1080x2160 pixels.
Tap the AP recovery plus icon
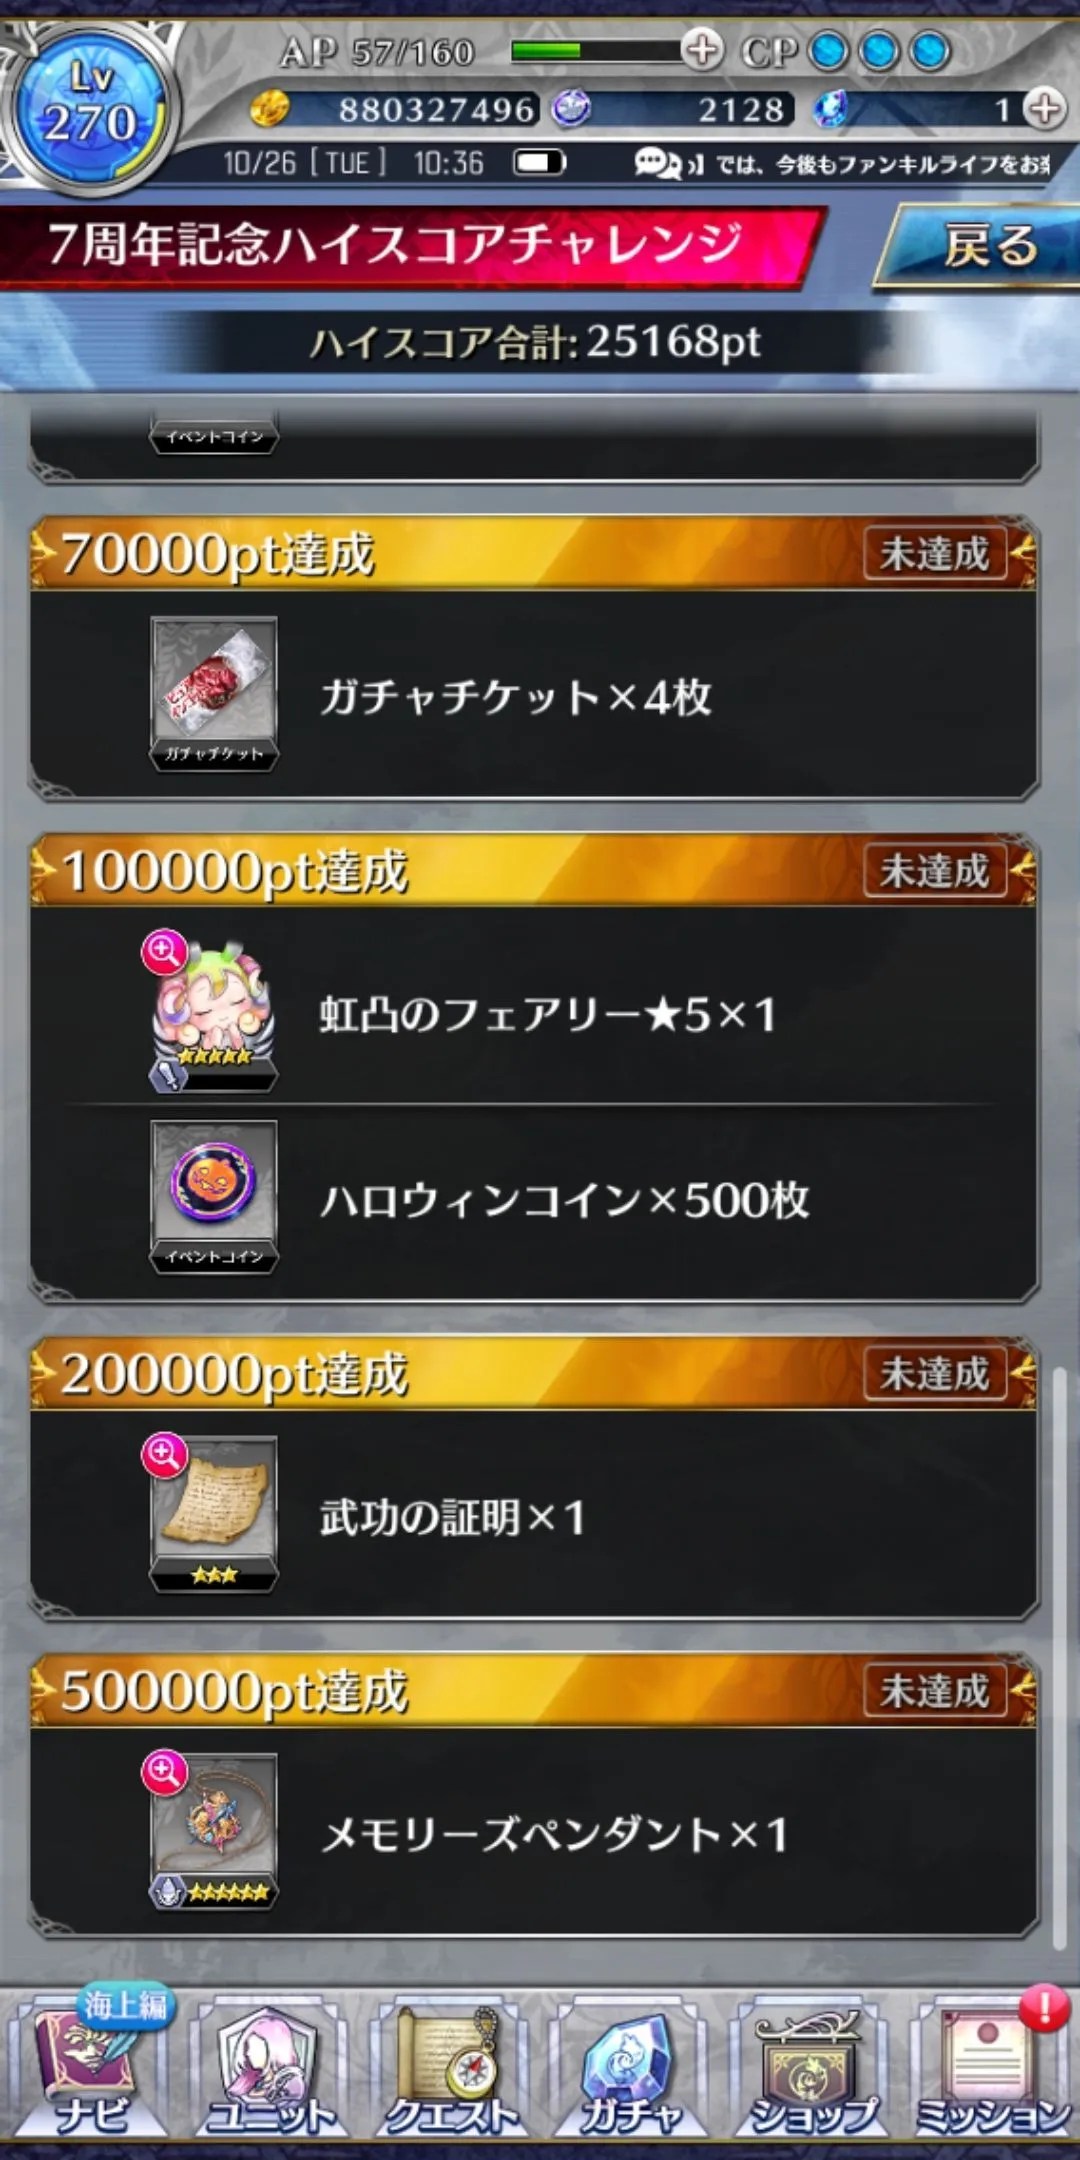(x=702, y=49)
